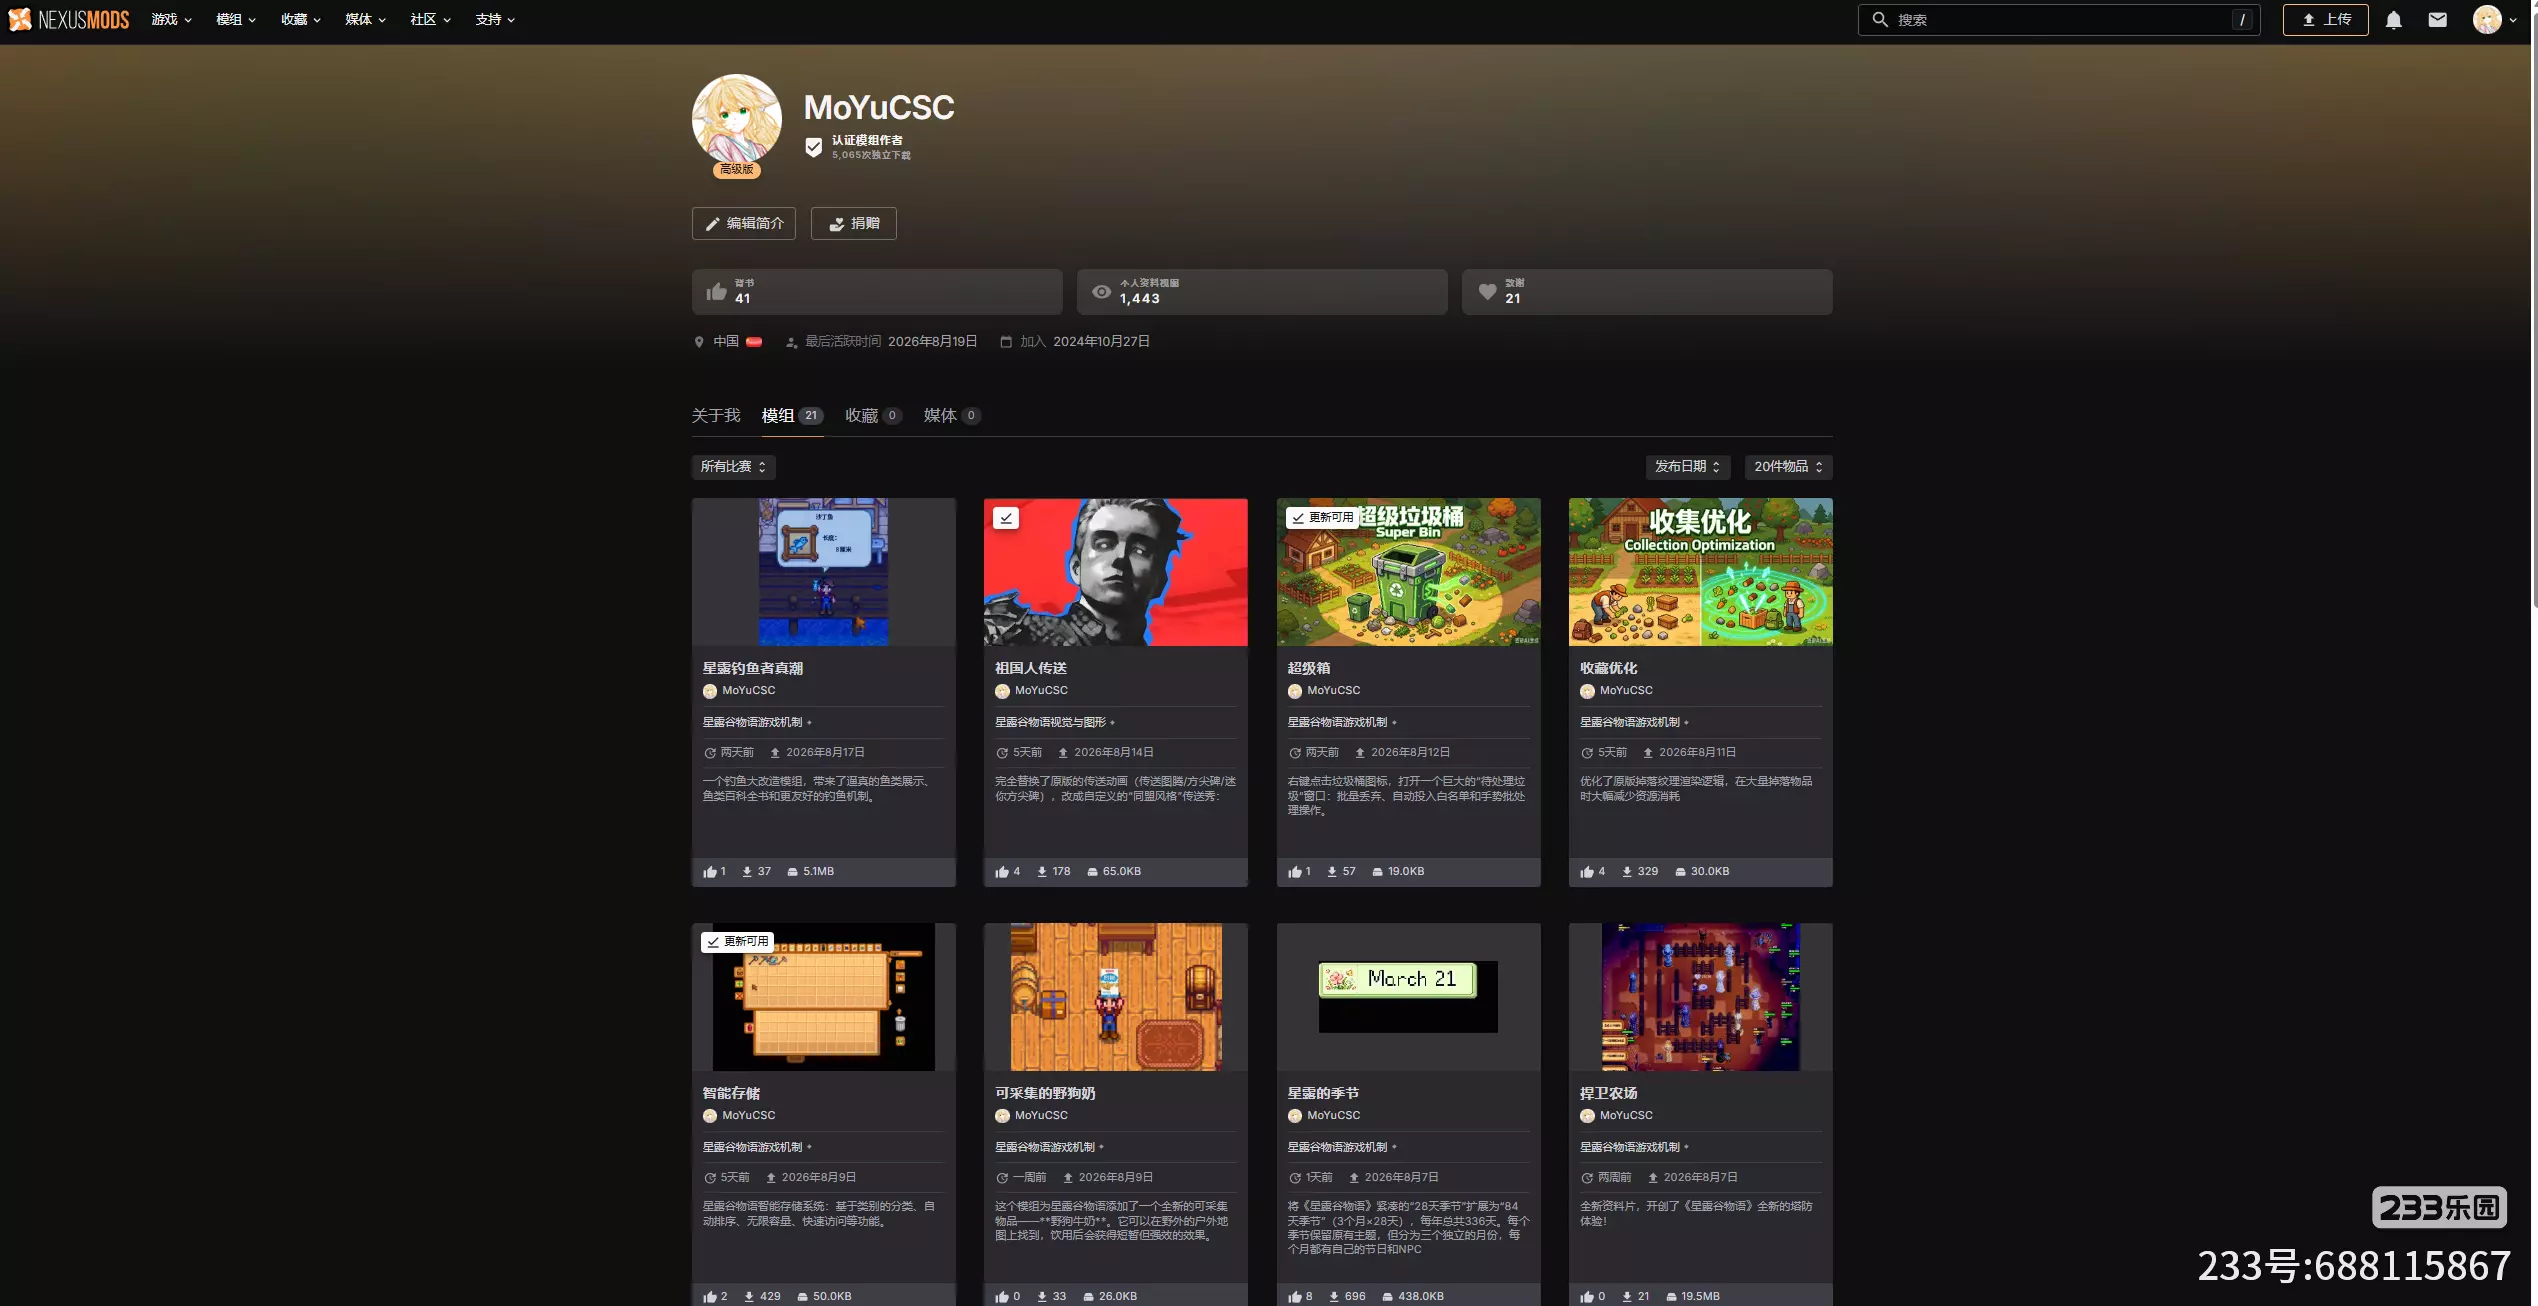Viewport: 2538px width, 1306px height.
Task: Click the 致谢 21 stat card
Action: coord(1647,292)
